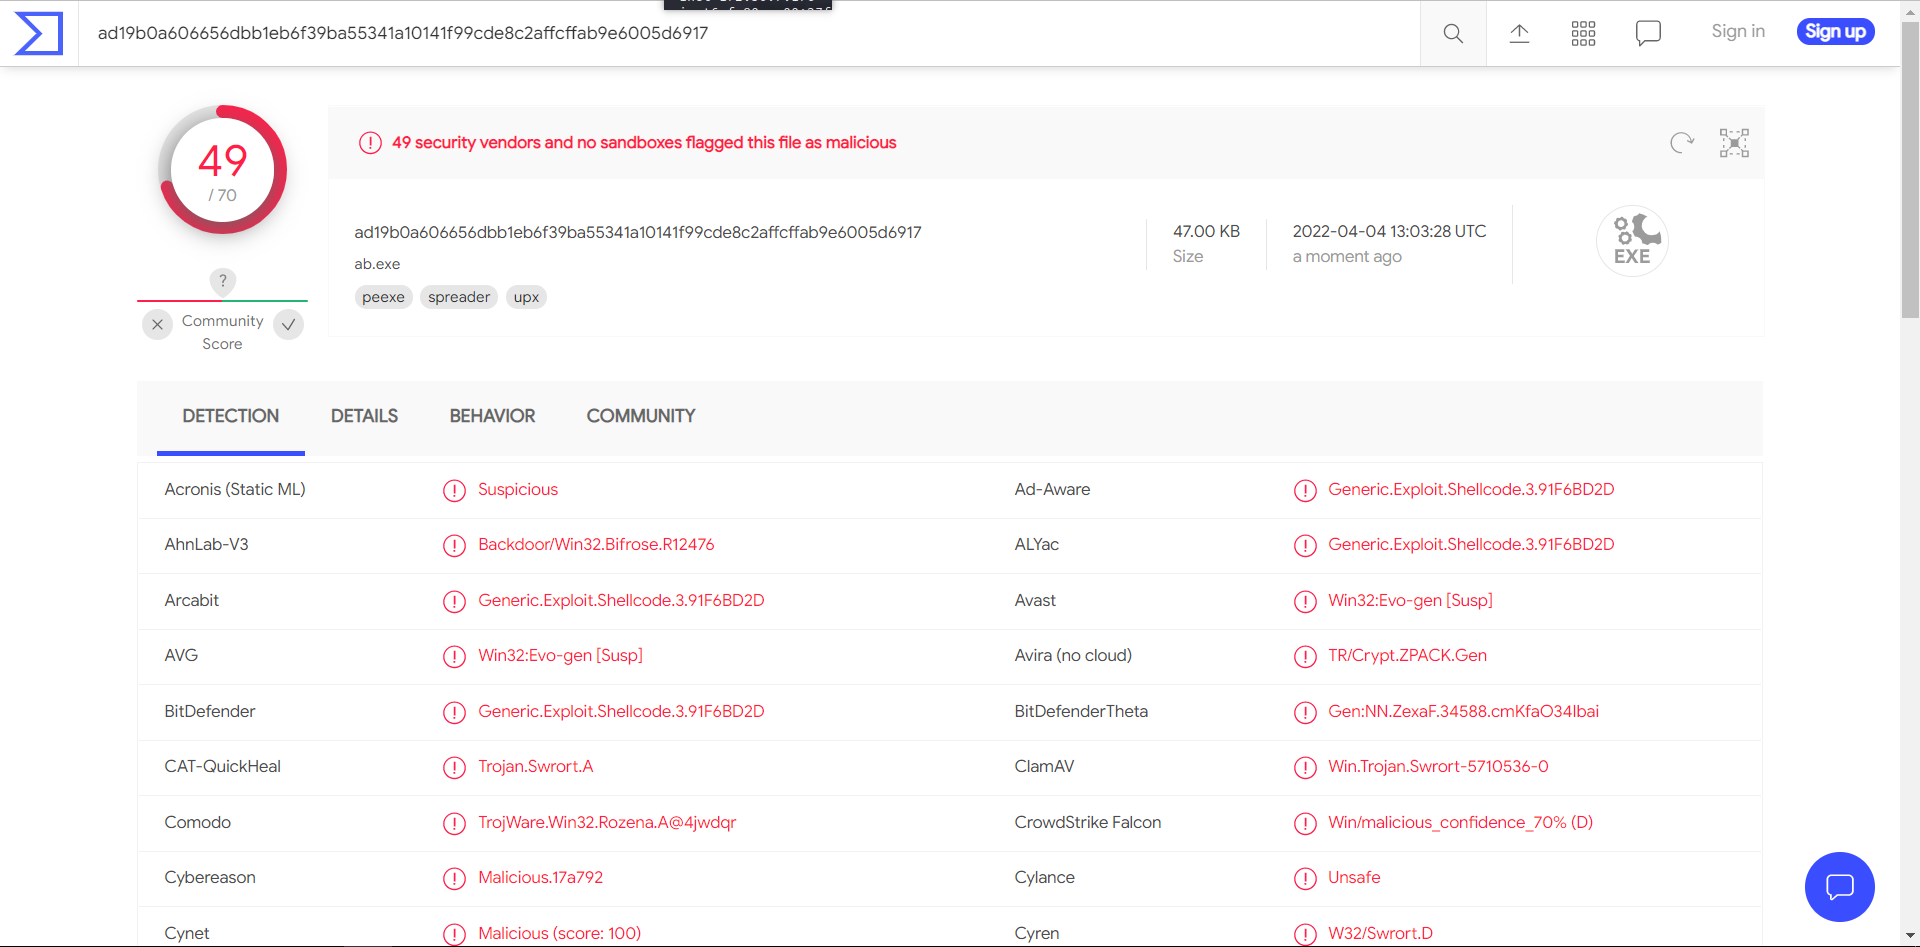Screen dimensions: 1920x947
Task: Click the EXE file type icon
Action: pos(1632,241)
